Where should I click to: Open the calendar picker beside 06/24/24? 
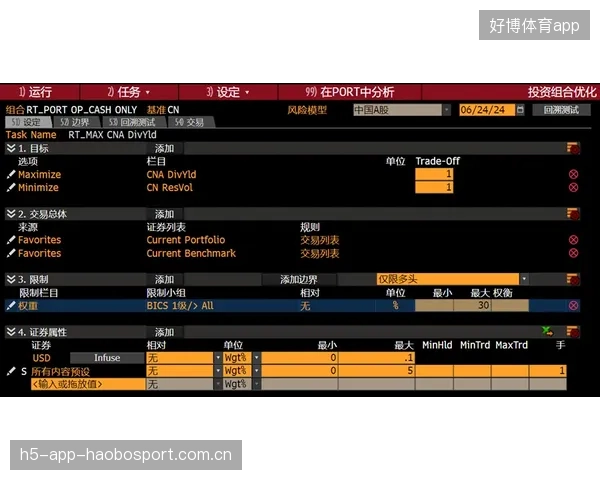[520, 110]
